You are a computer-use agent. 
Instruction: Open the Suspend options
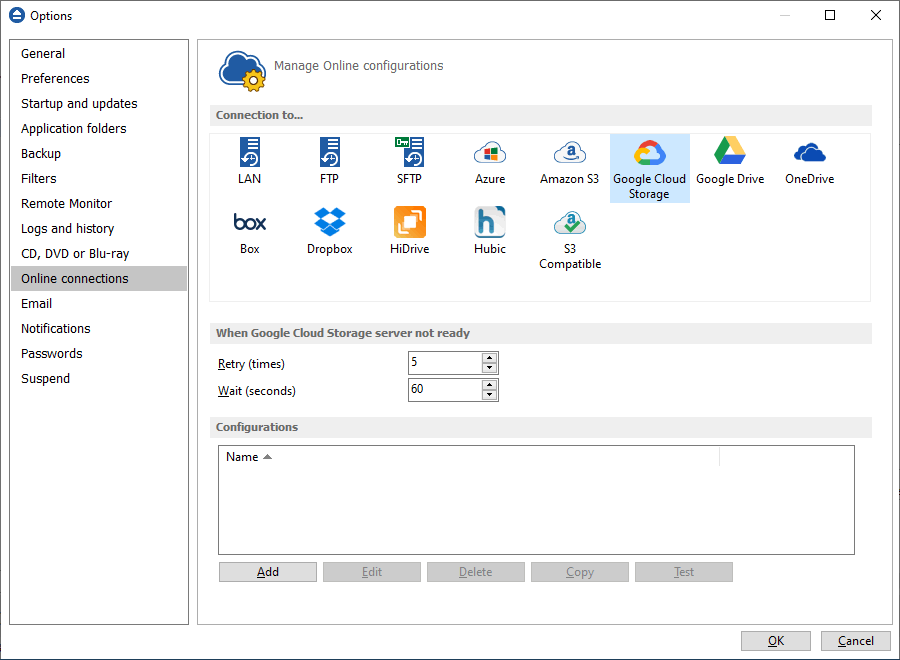point(99,379)
